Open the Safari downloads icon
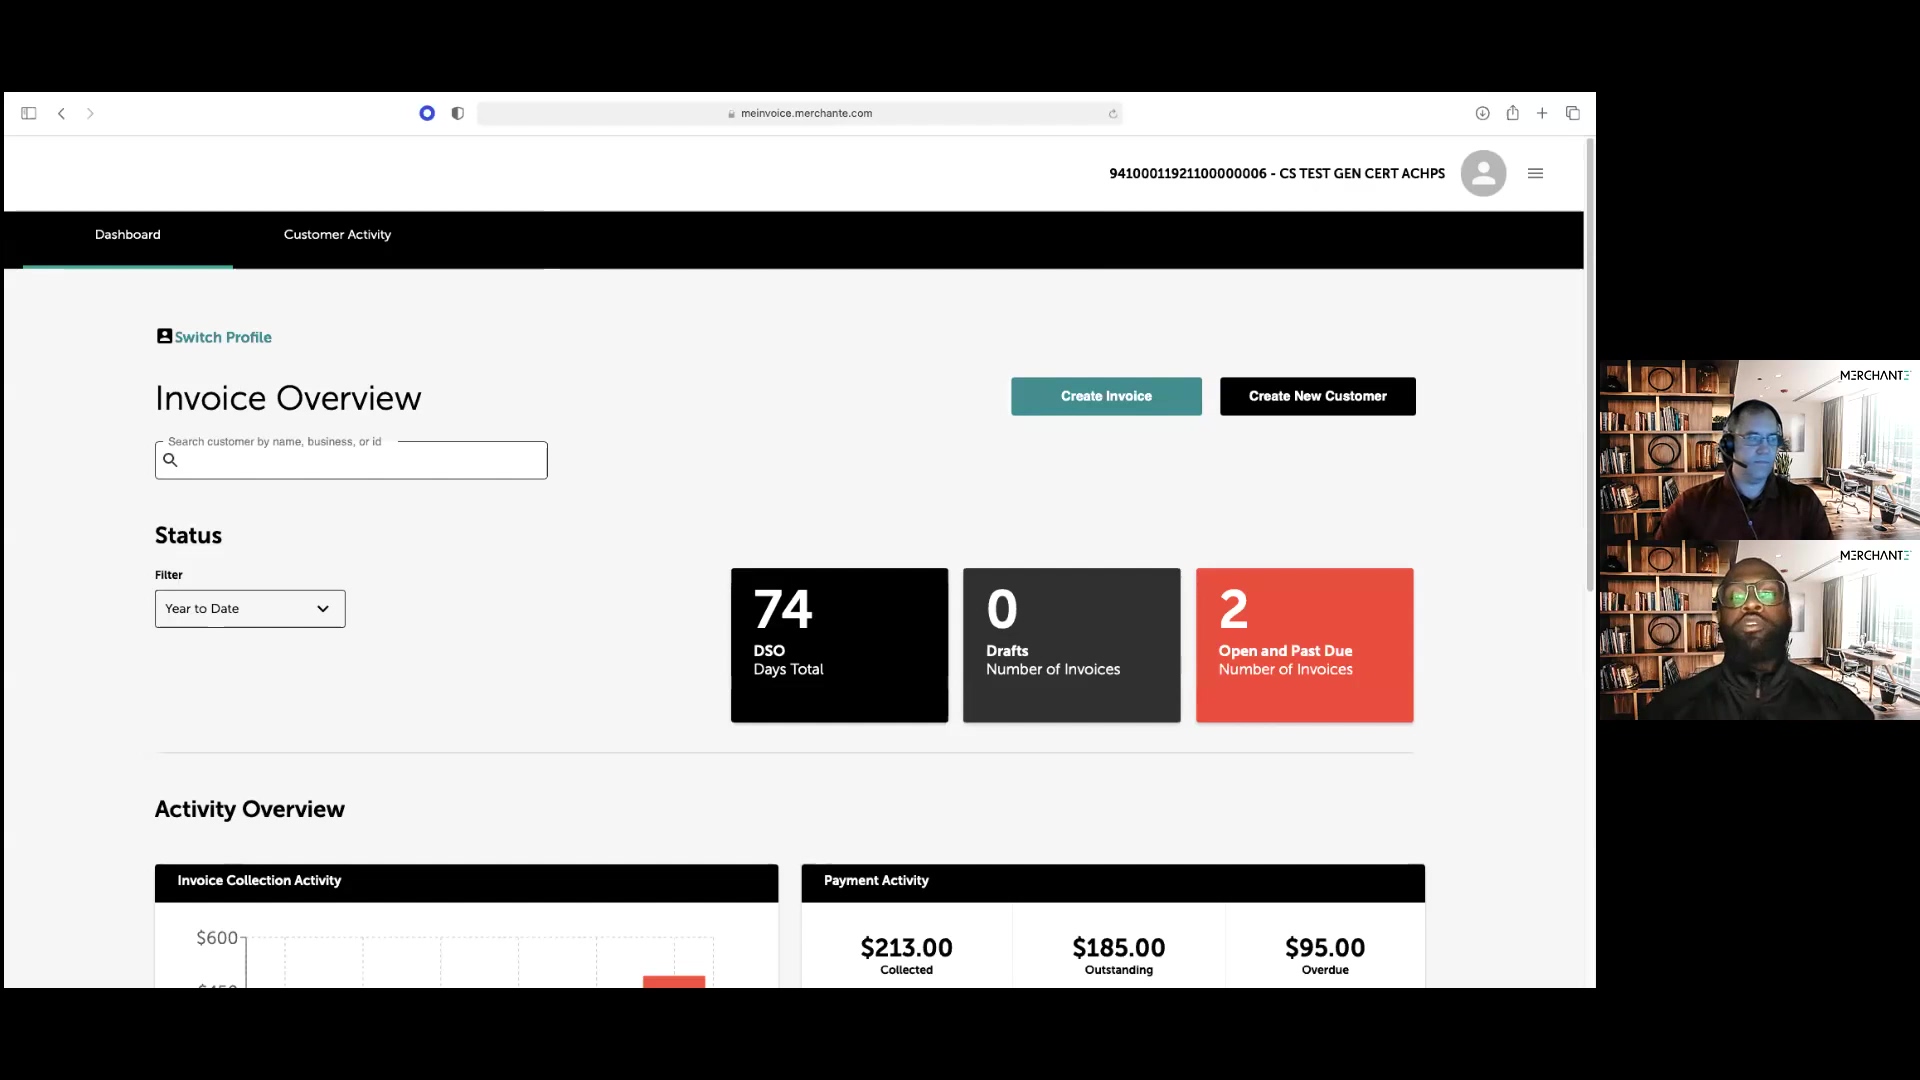1920x1080 pixels. pos(1482,113)
